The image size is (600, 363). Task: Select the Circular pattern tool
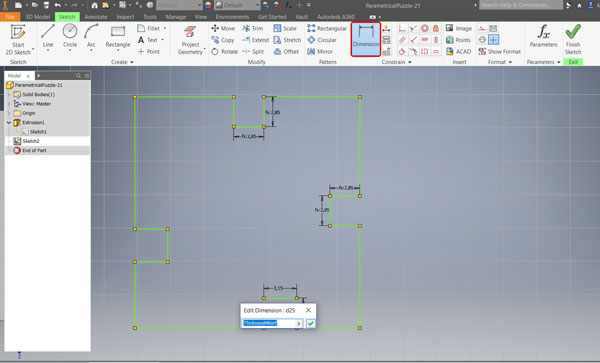pyautogui.click(x=322, y=40)
